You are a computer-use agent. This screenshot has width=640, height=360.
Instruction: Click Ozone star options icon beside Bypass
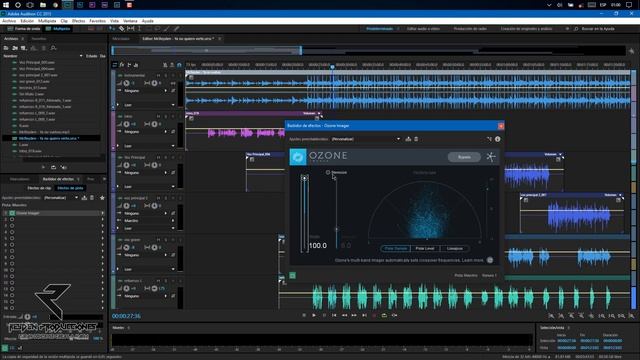tap(491, 157)
